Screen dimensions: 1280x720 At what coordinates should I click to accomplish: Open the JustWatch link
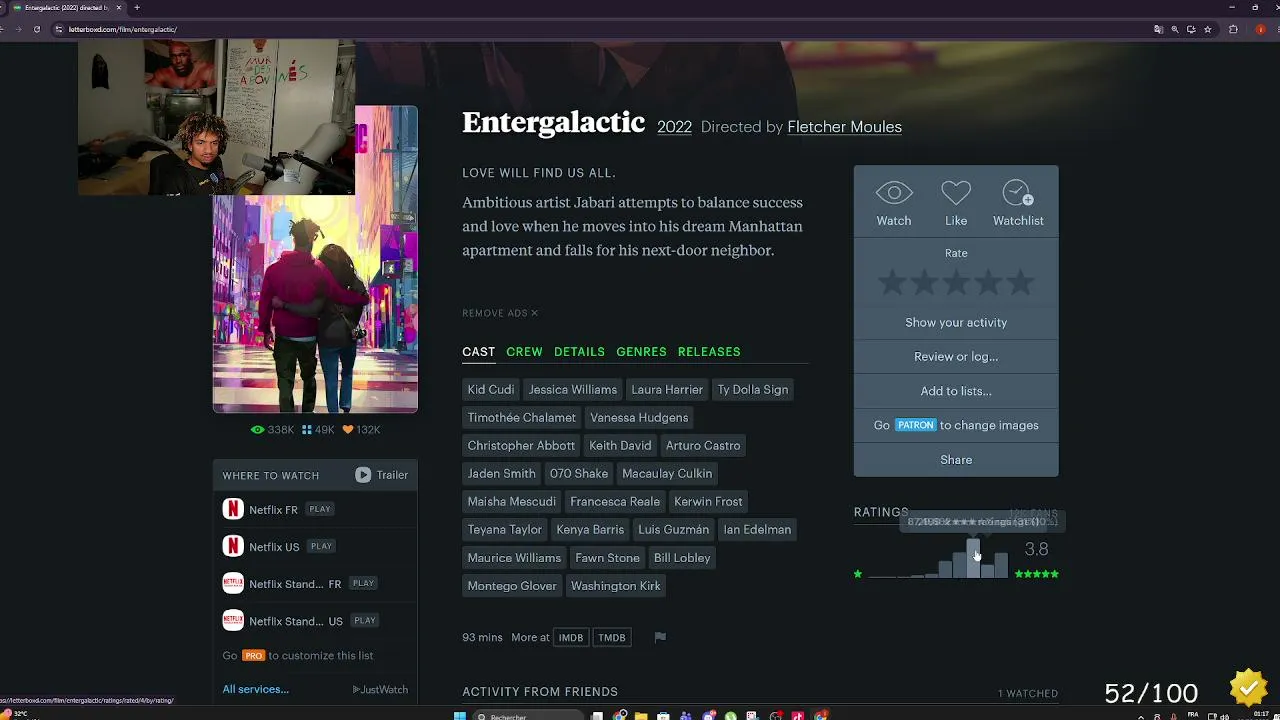[381, 690]
